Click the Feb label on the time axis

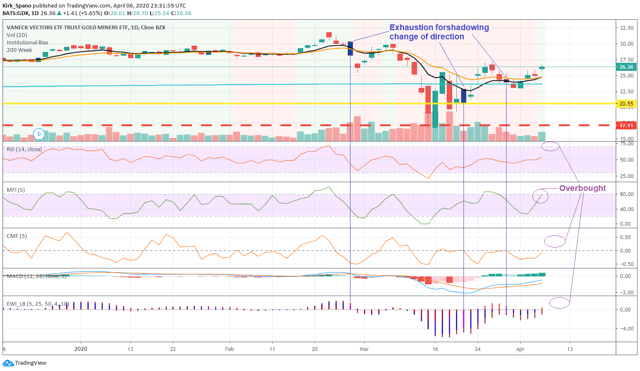click(229, 349)
